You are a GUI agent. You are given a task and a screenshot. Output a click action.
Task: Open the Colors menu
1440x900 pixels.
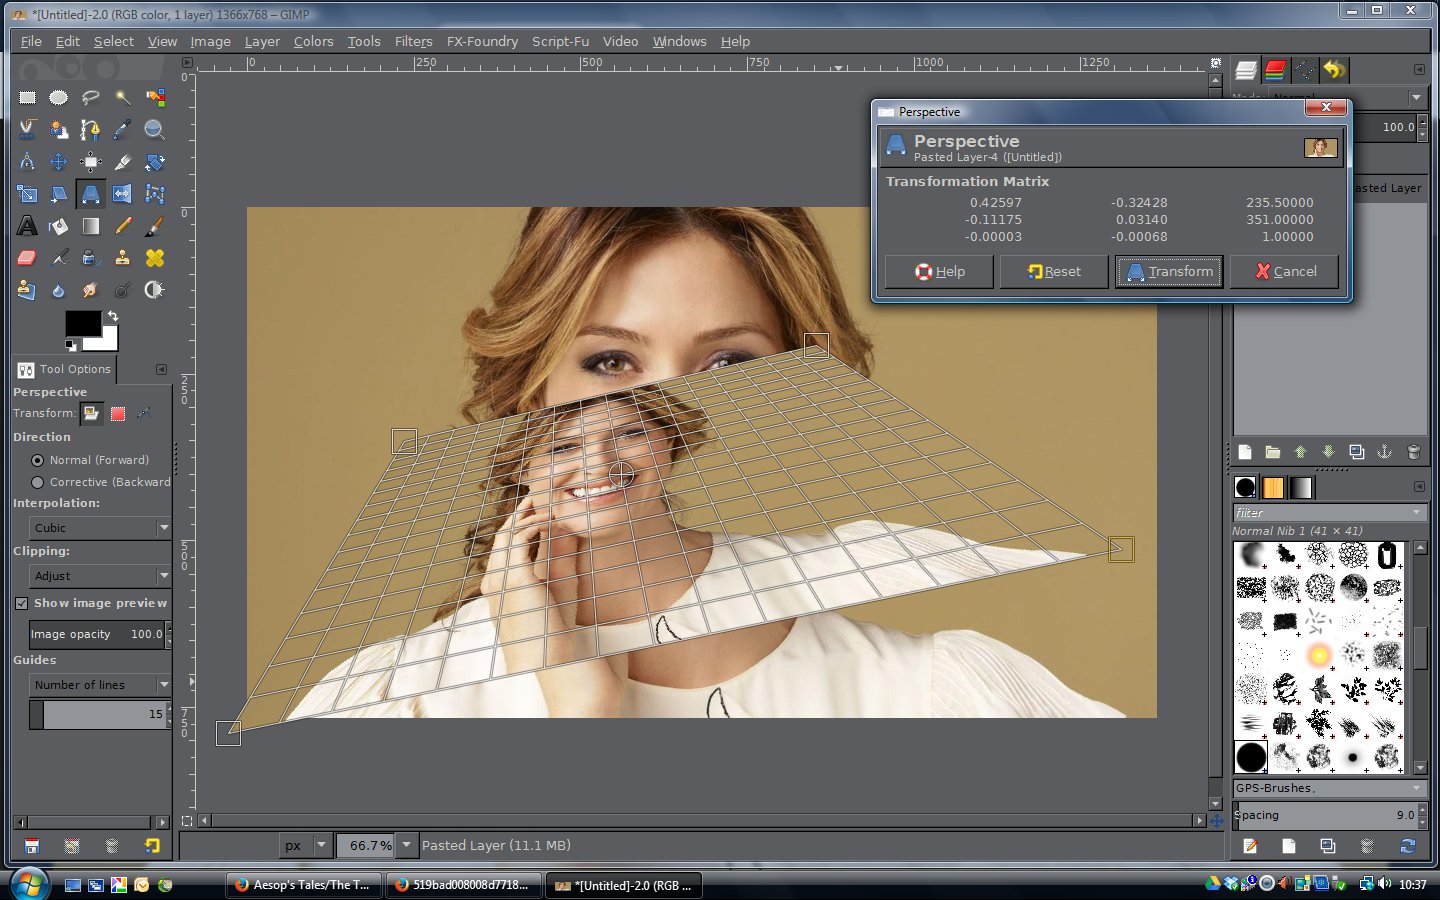click(313, 41)
